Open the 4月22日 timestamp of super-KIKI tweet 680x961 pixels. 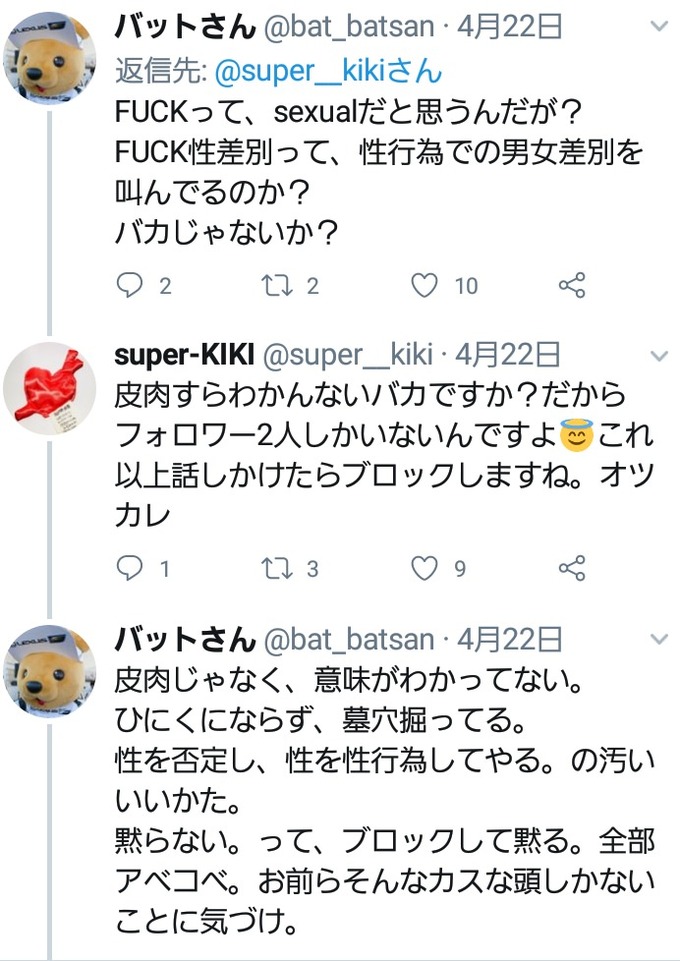(x=508, y=356)
